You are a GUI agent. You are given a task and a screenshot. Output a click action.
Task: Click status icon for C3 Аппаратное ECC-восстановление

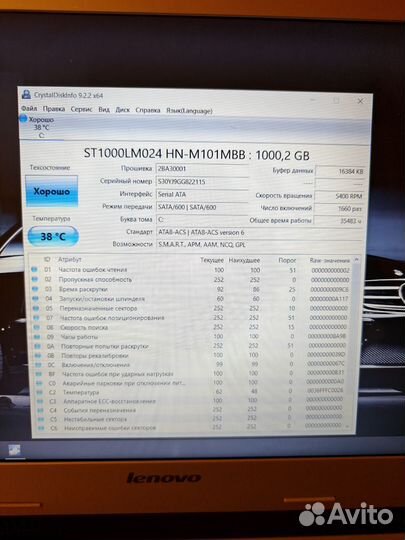[40, 401]
